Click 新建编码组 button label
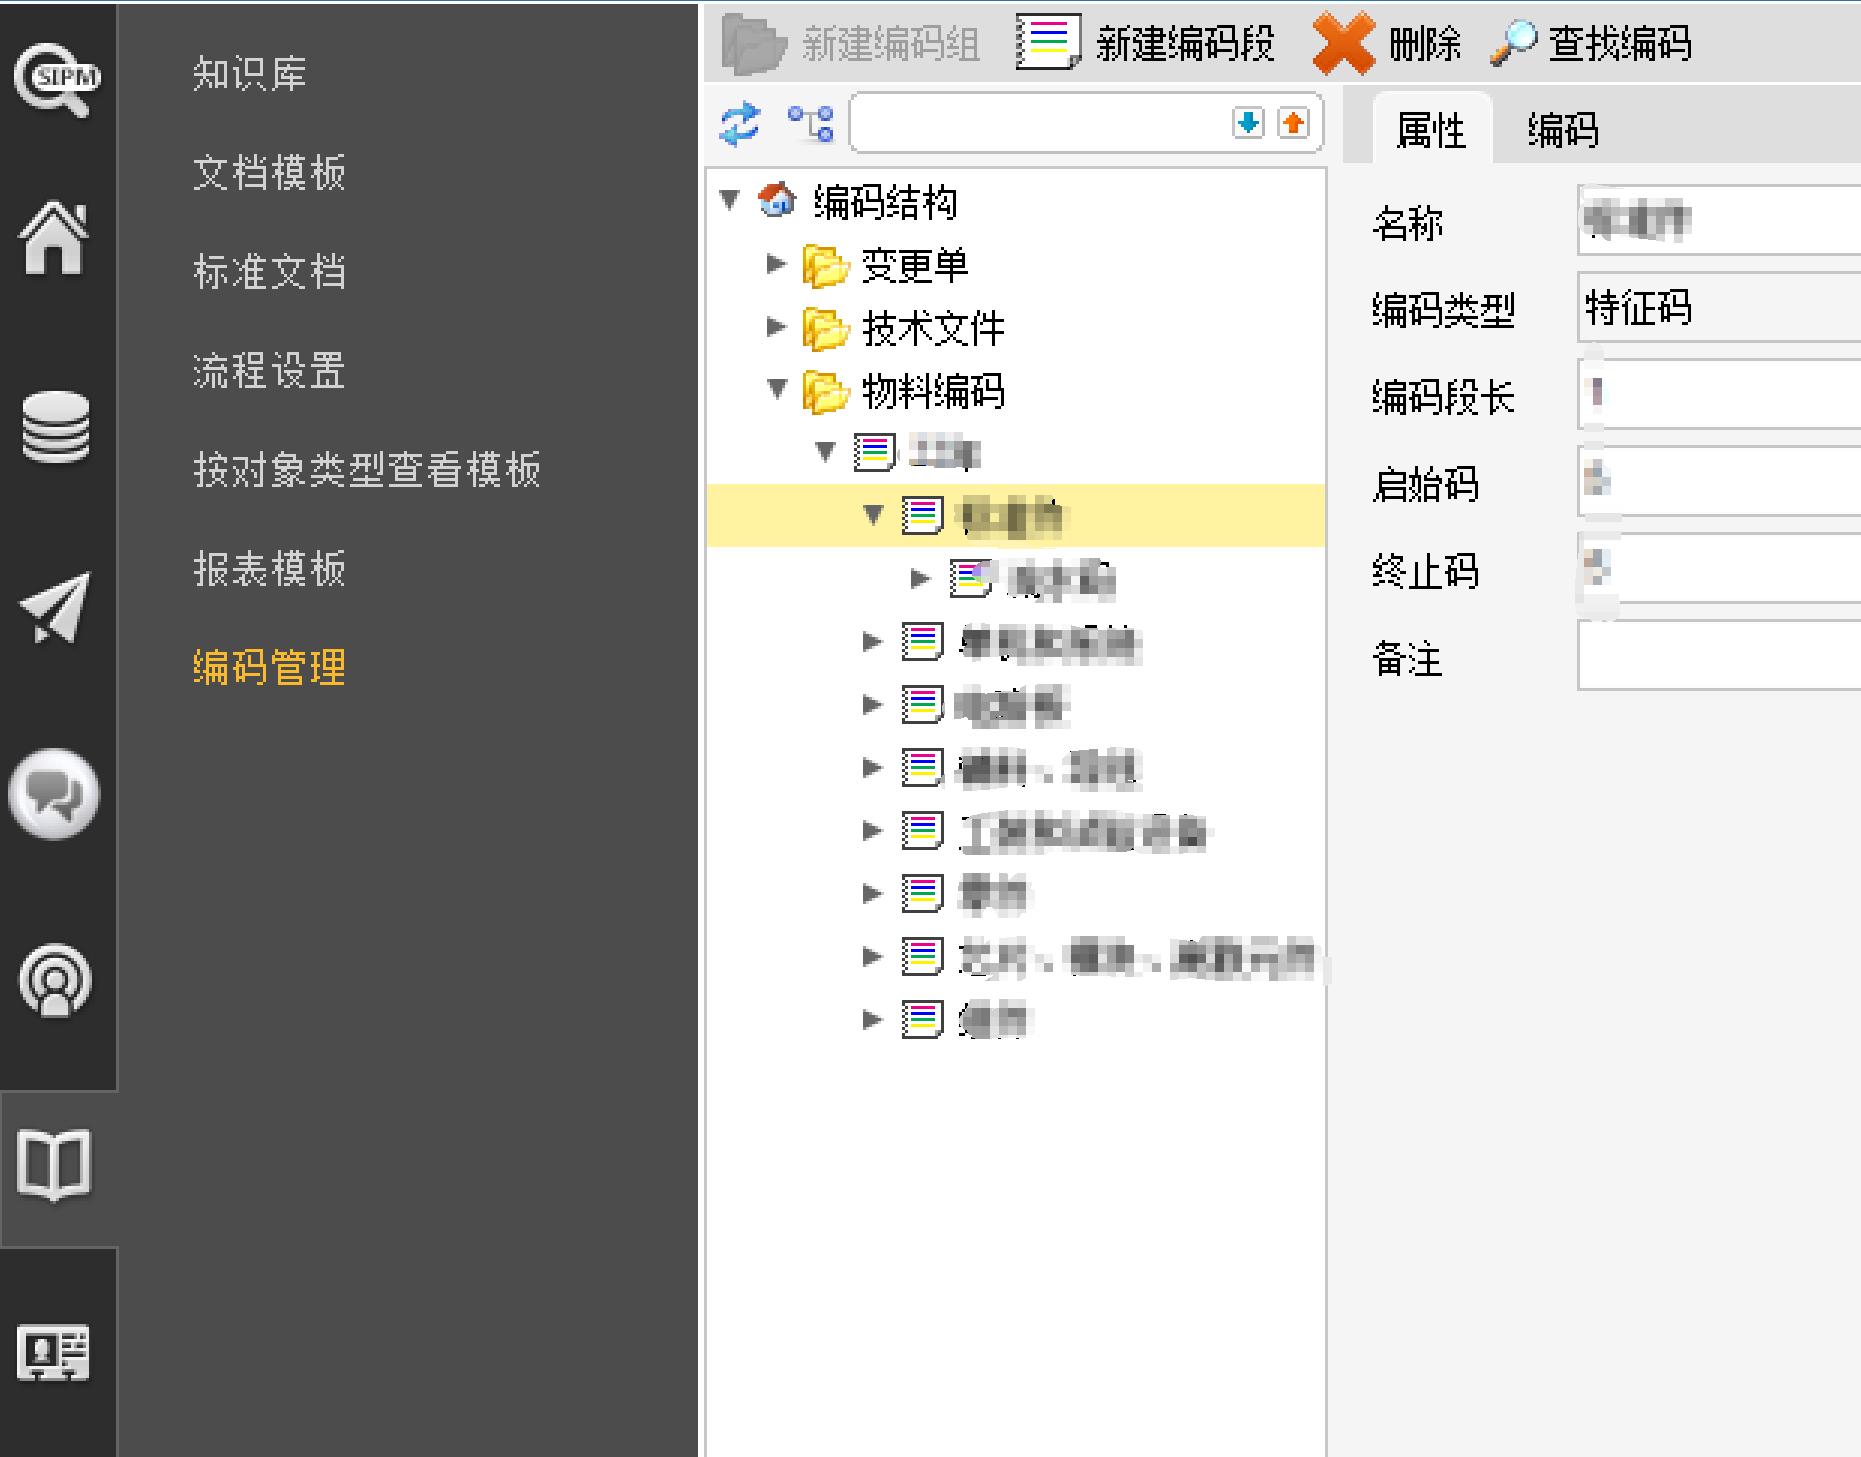 (x=890, y=44)
